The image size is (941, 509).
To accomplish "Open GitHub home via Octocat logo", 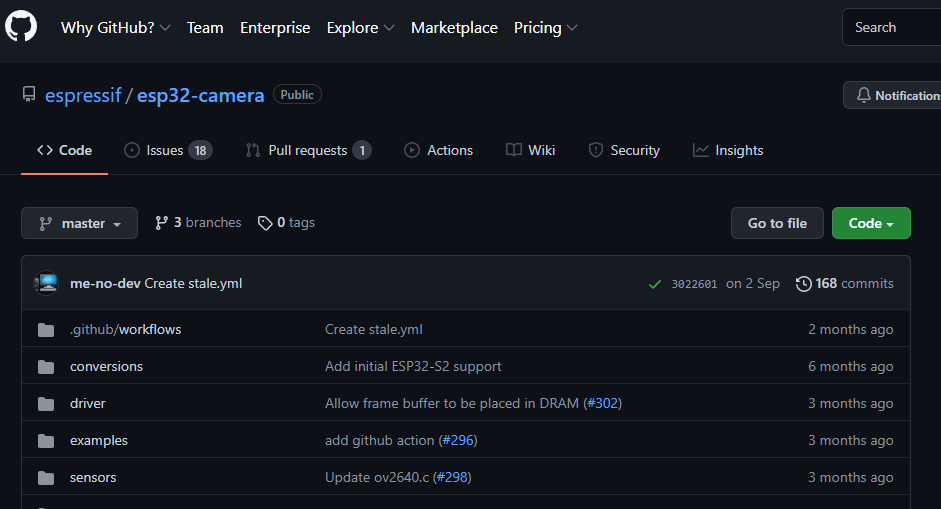I will tap(21, 26).
